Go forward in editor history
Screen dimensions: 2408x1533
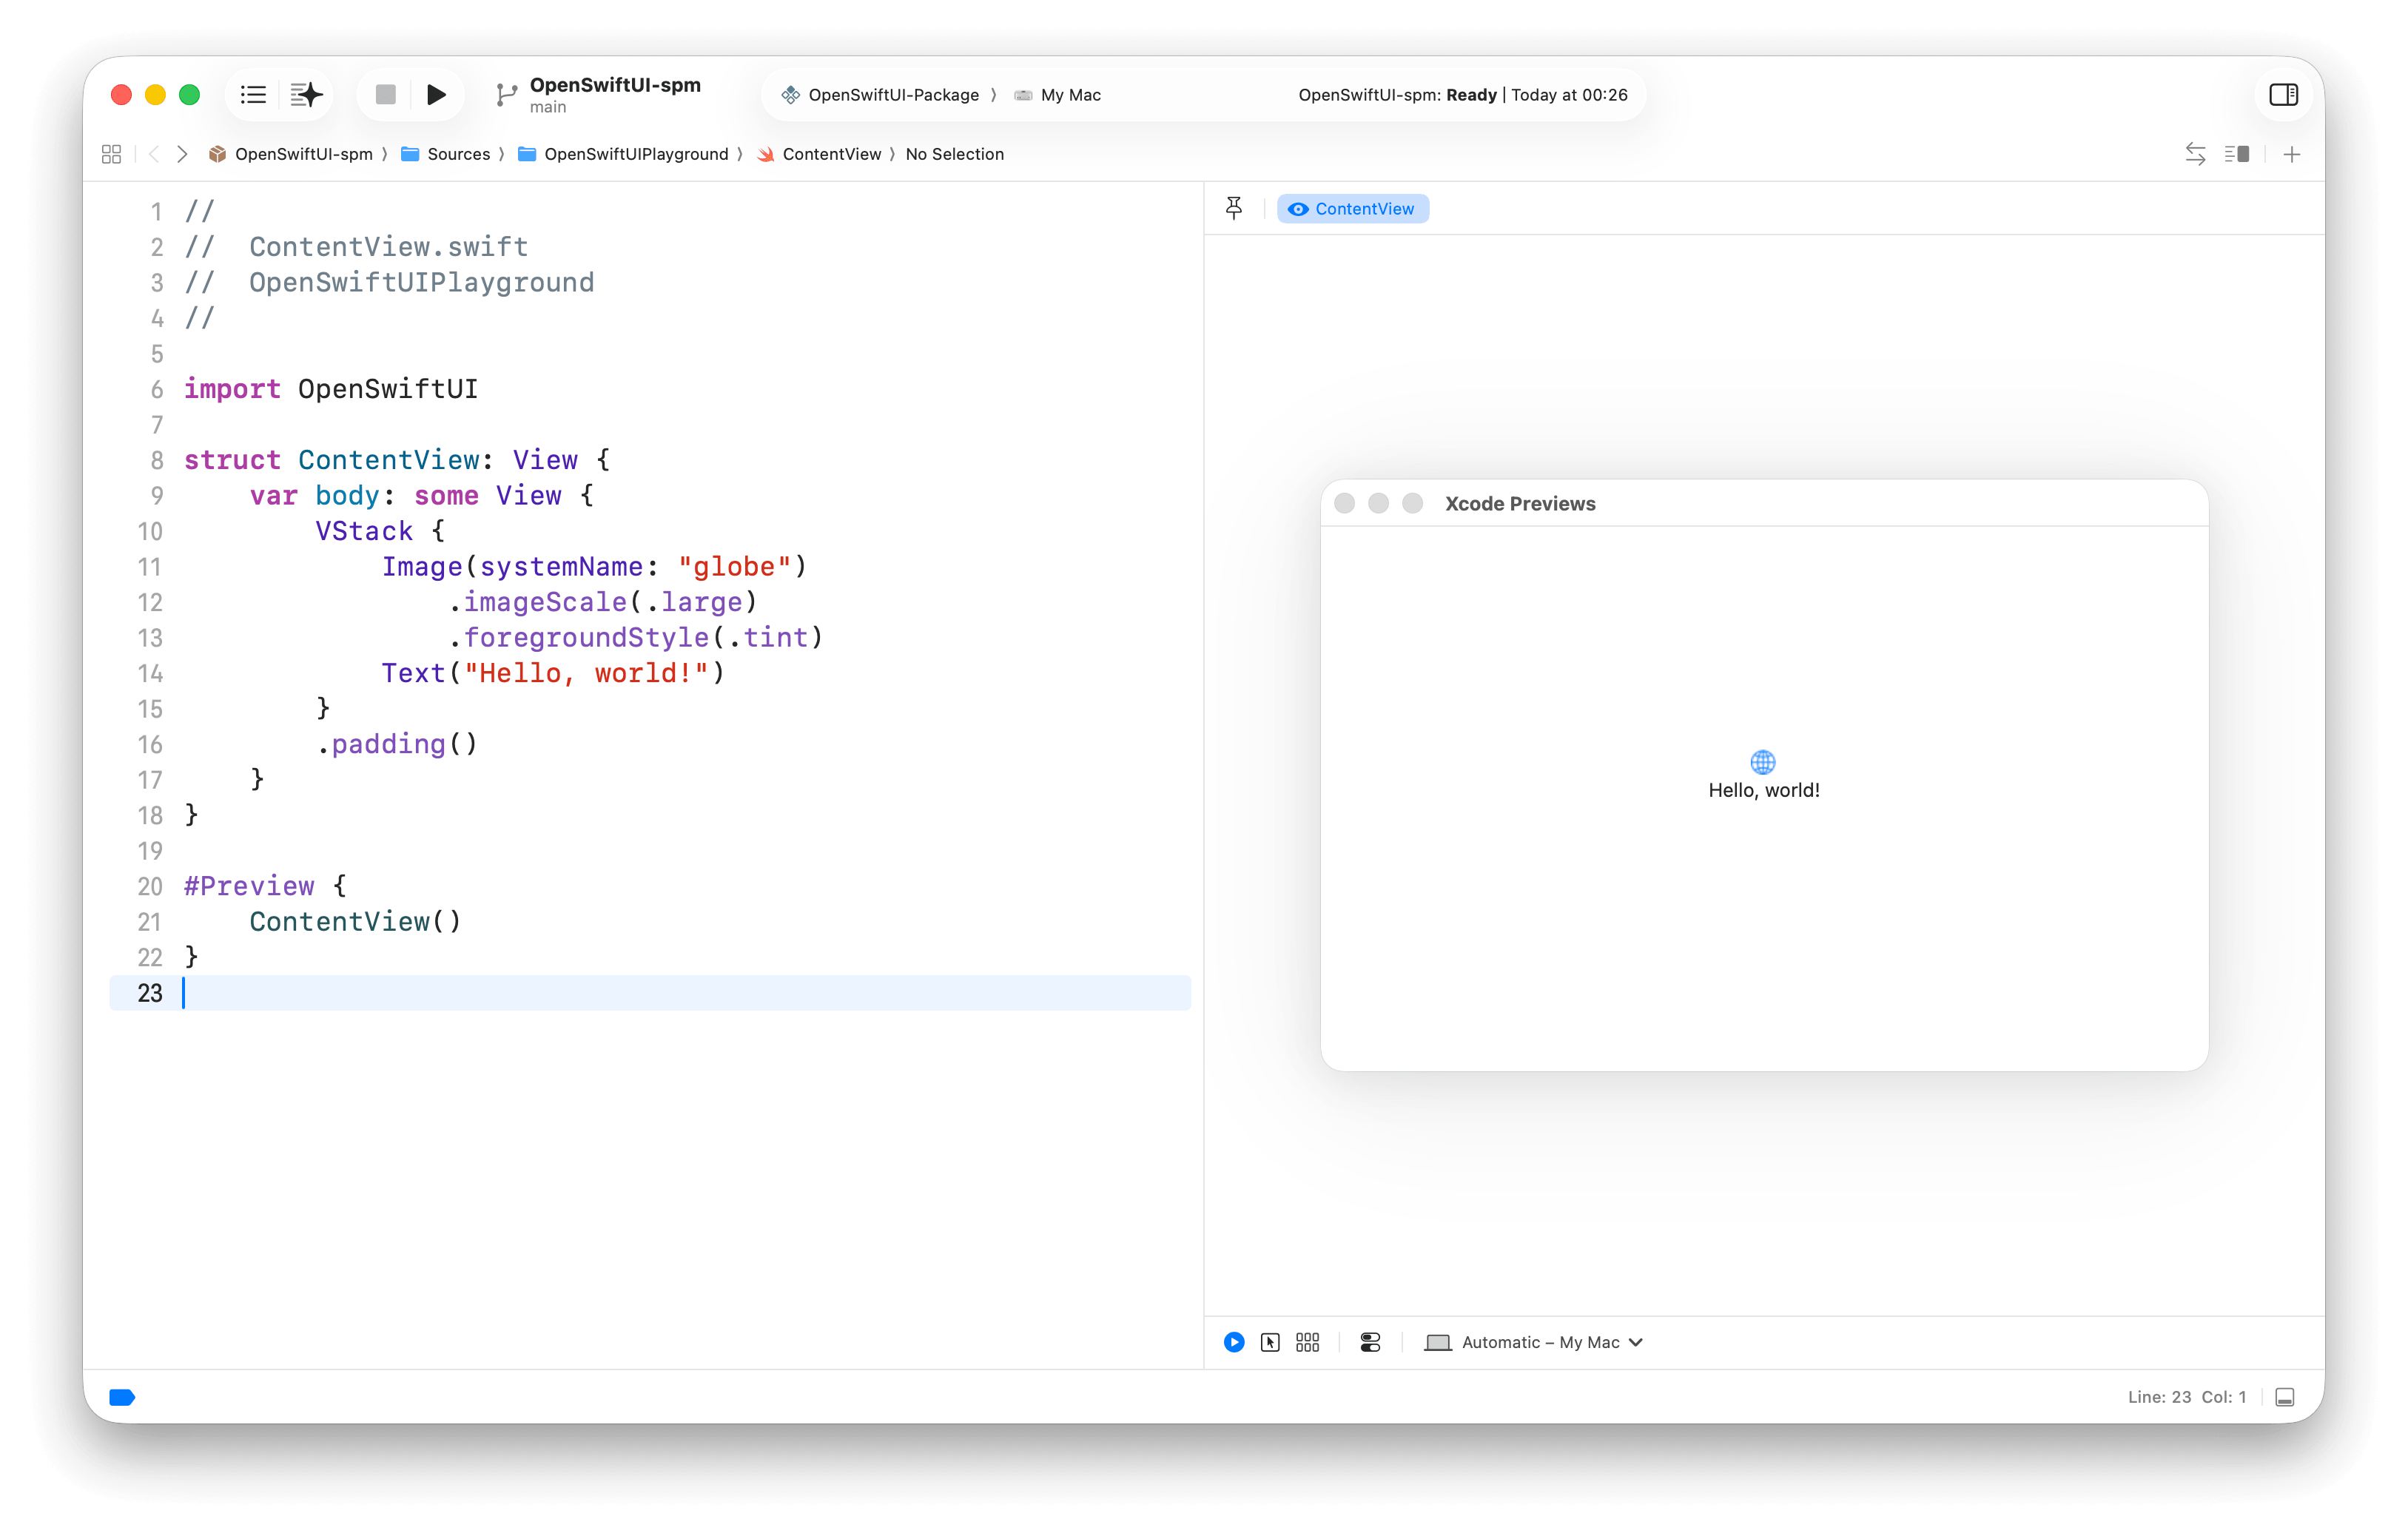tap(182, 154)
